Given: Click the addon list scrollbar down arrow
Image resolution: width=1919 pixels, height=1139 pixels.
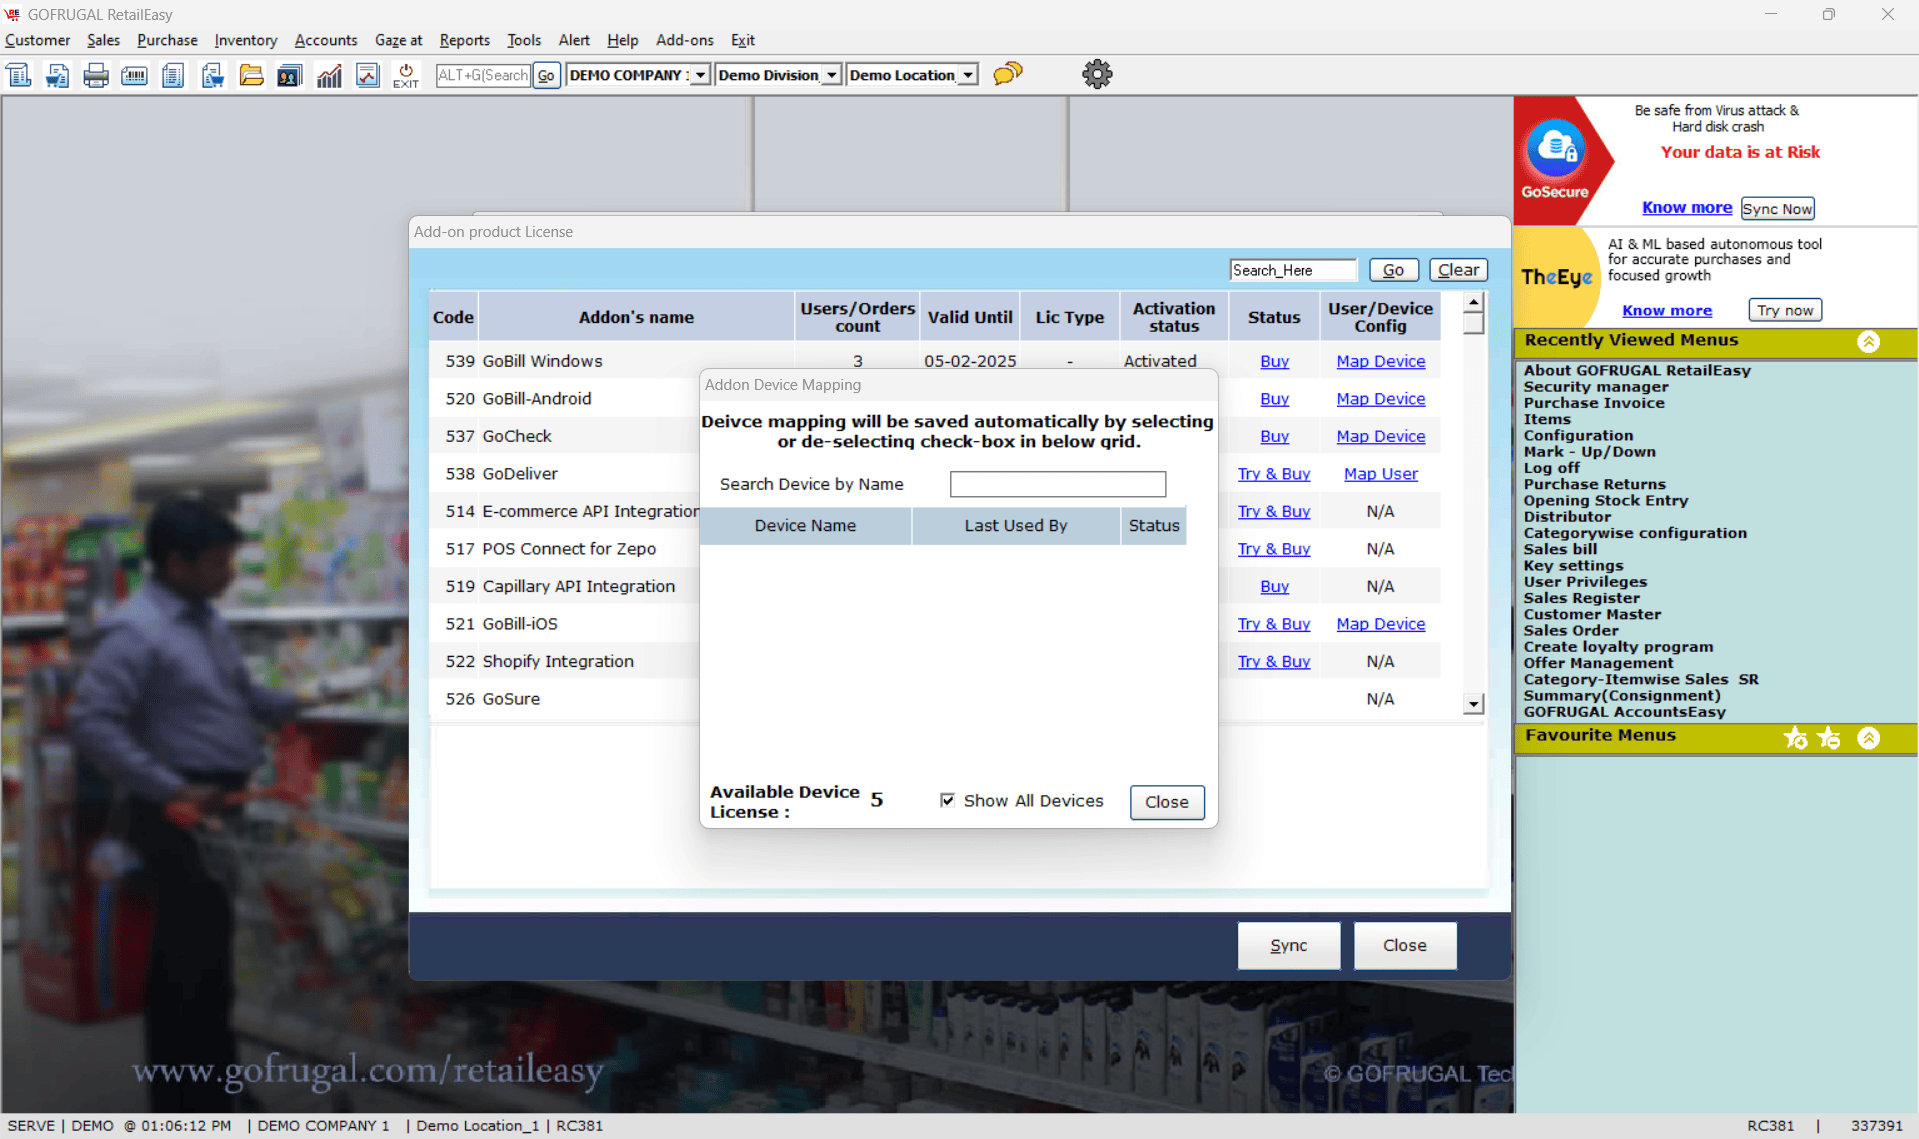Looking at the screenshot, I should point(1473,704).
